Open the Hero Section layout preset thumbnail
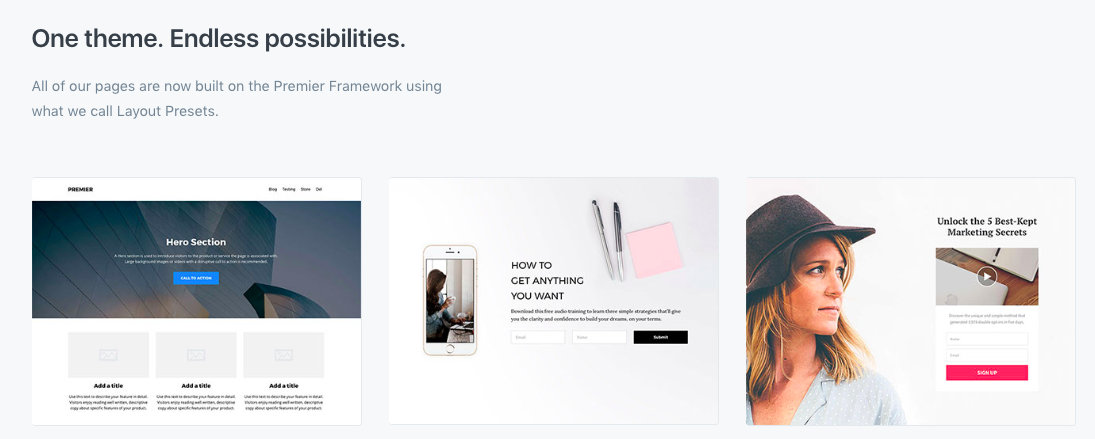The height and width of the screenshot is (439, 1095). (196, 301)
